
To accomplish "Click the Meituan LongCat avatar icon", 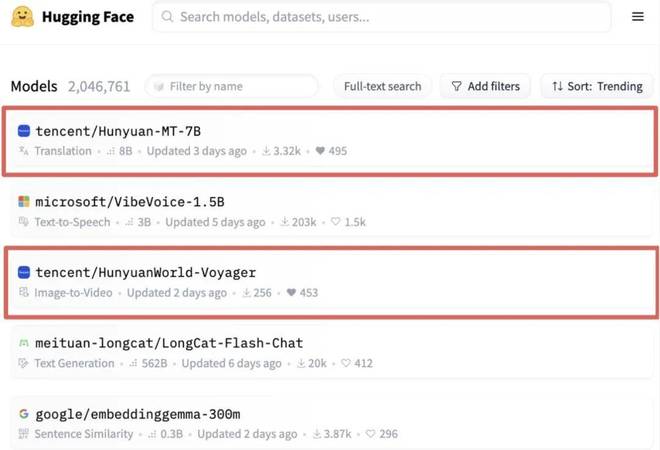I will coord(24,343).
